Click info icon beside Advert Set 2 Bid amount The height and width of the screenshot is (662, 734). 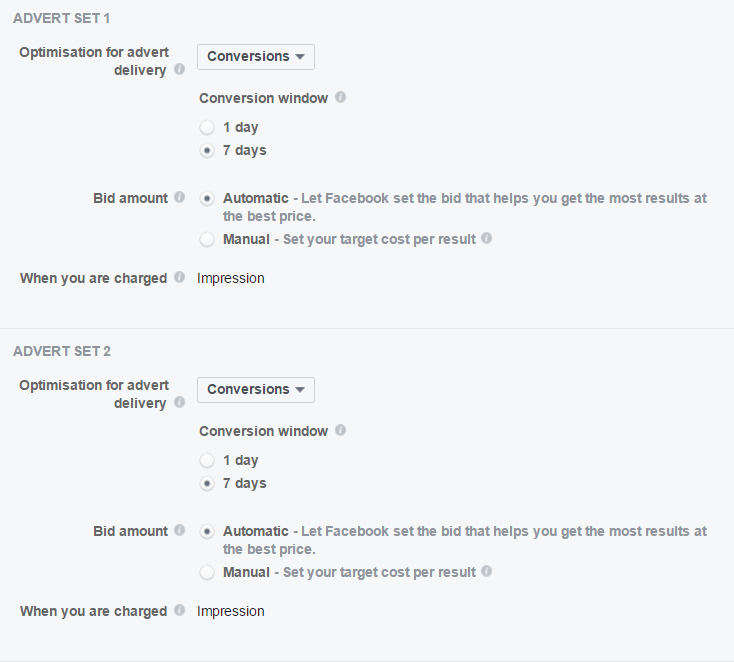pyautogui.click(x=179, y=531)
